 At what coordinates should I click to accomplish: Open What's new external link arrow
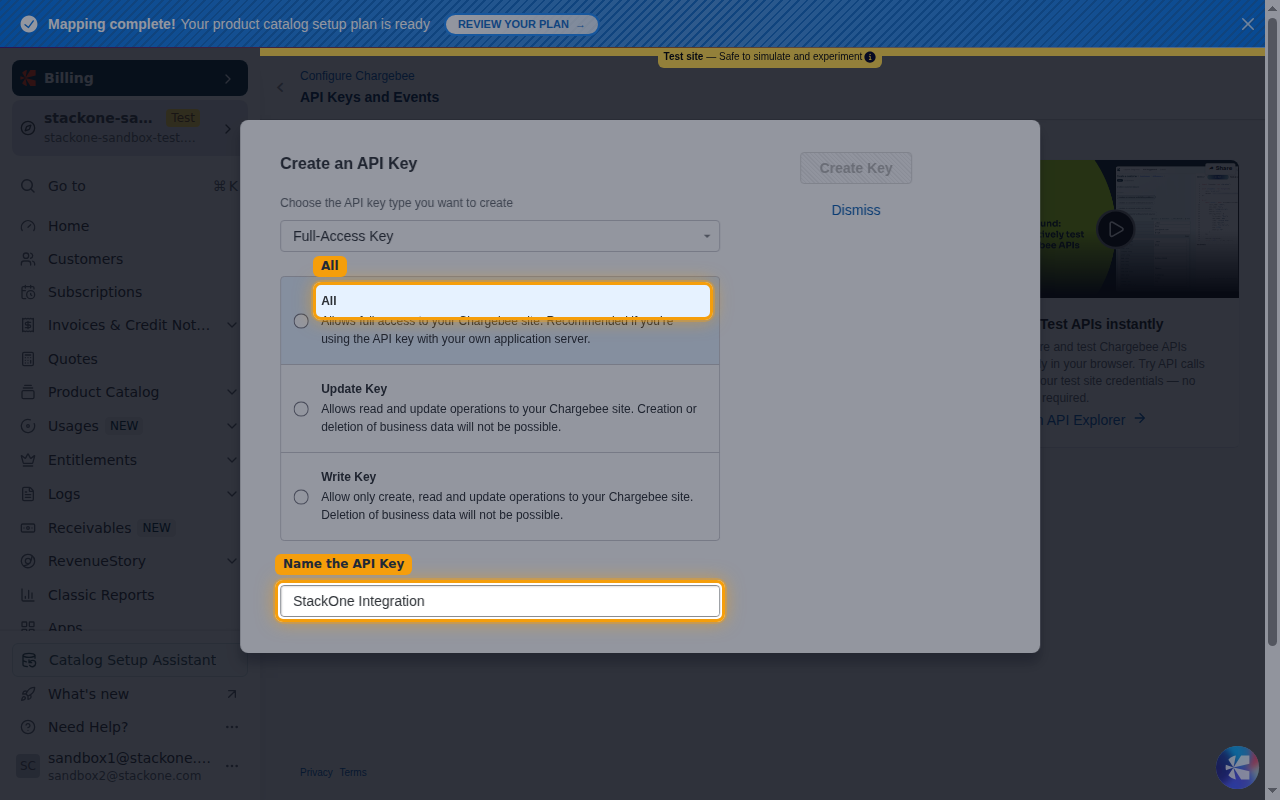point(232,694)
